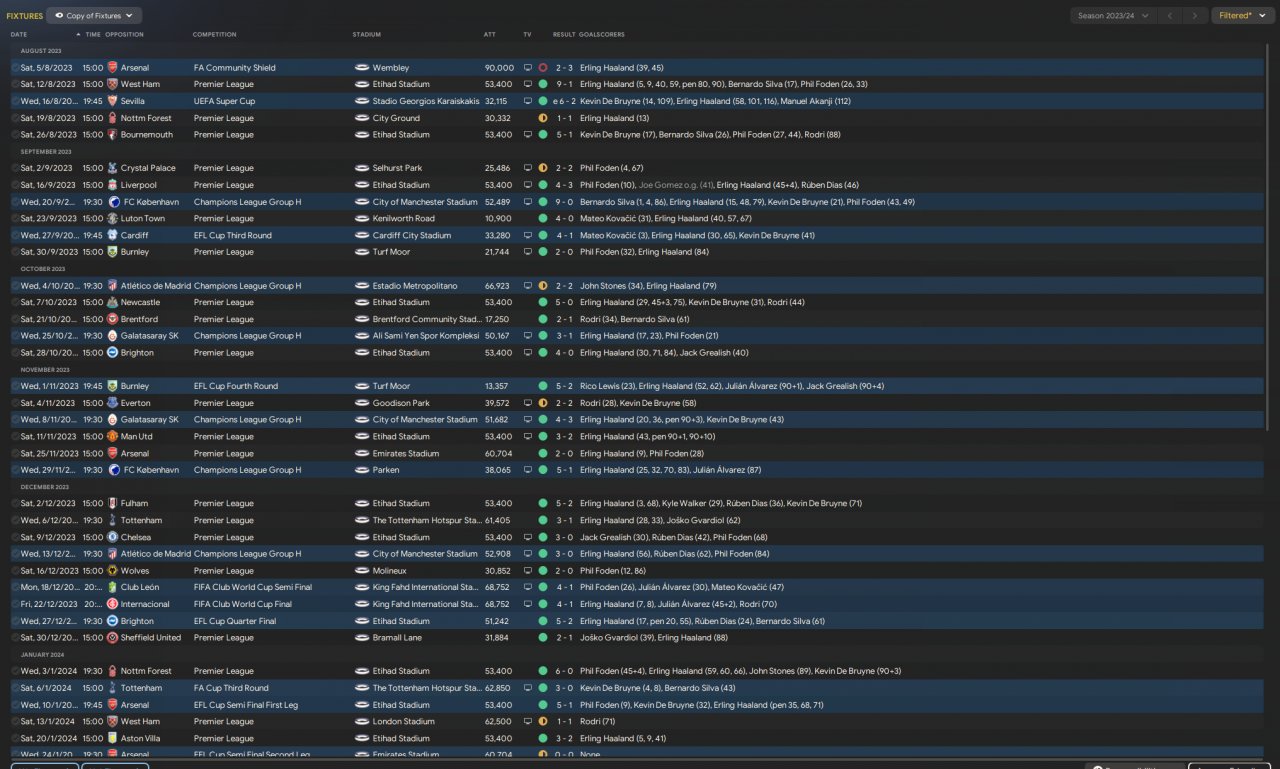Sort by the STADIUM column header
The image size is (1280, 769).
(x=367, y=34)
